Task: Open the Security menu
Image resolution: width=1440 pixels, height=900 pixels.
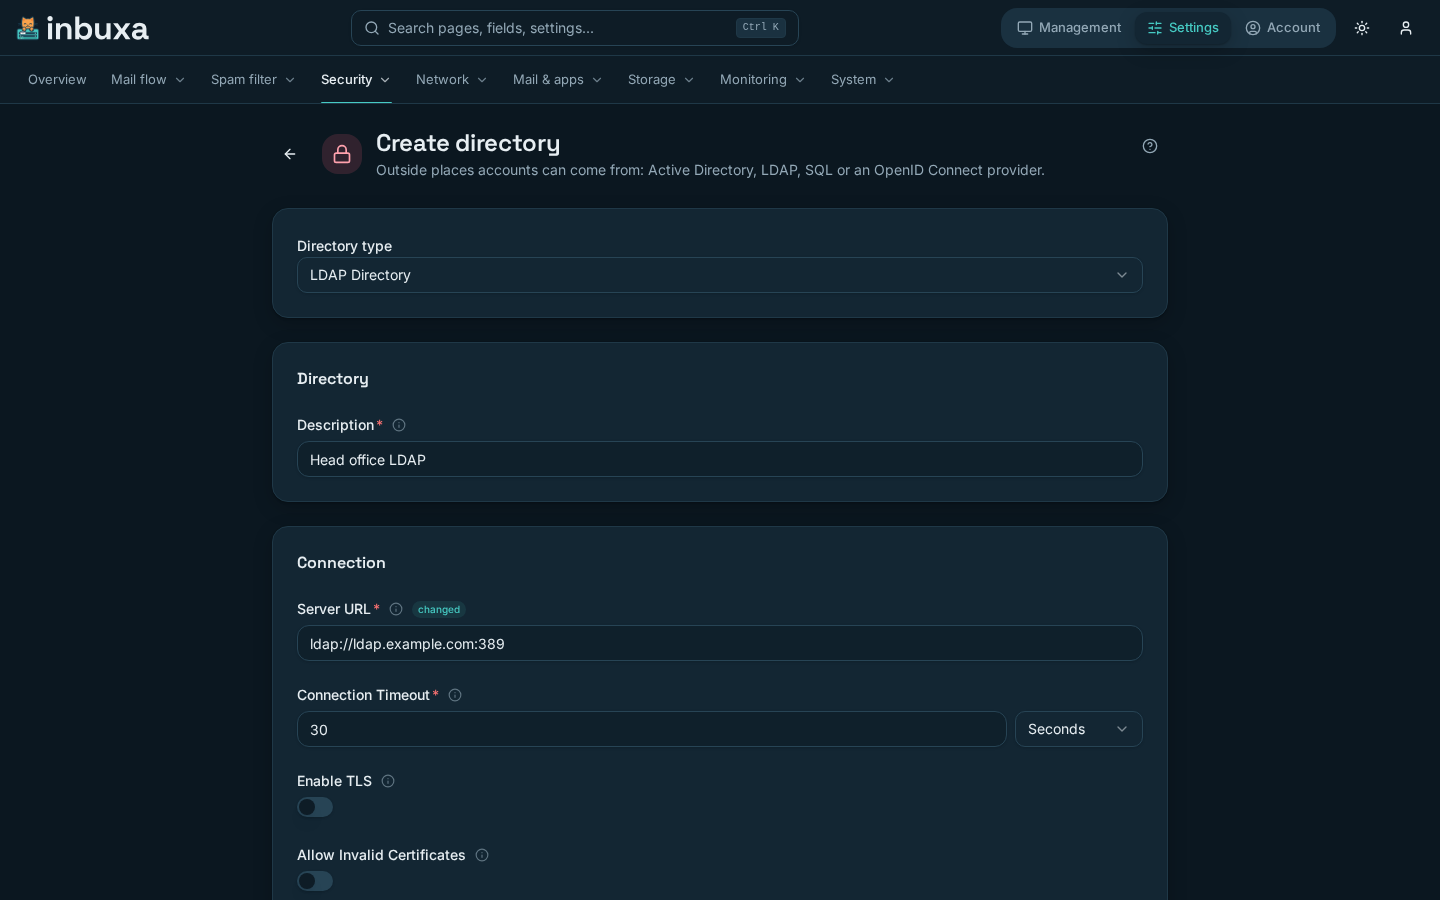Action: tap(356, 80)
